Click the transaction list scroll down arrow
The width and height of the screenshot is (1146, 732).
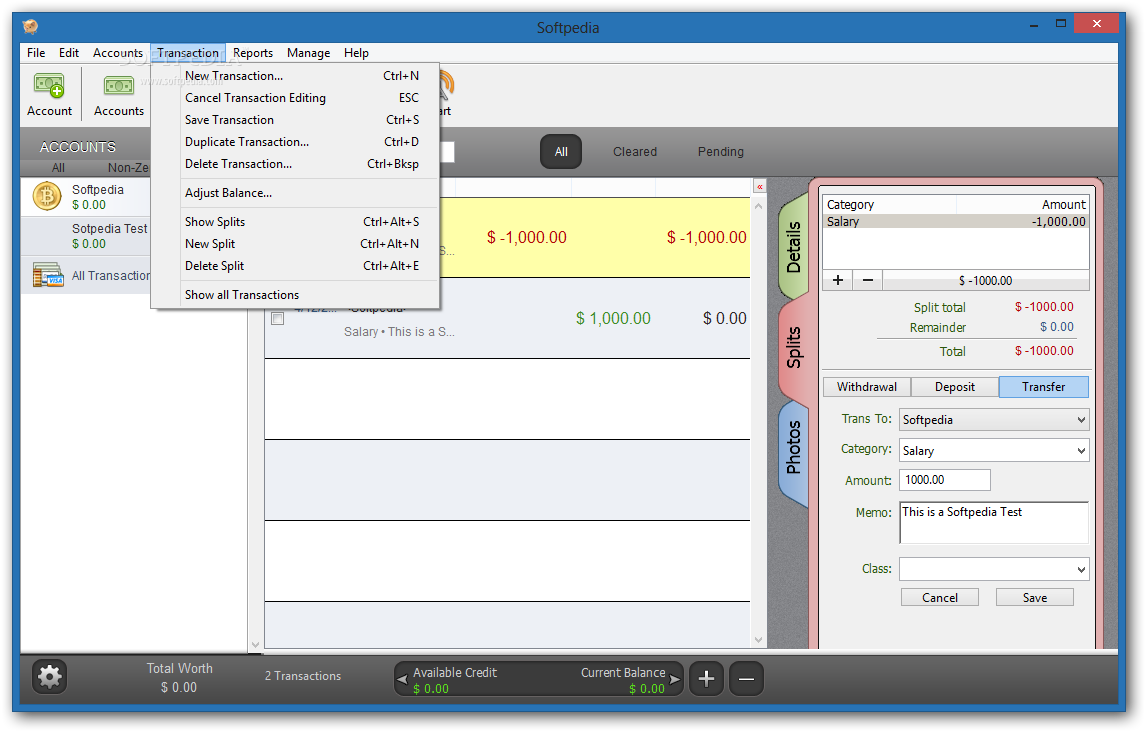(x=759, y=640)
